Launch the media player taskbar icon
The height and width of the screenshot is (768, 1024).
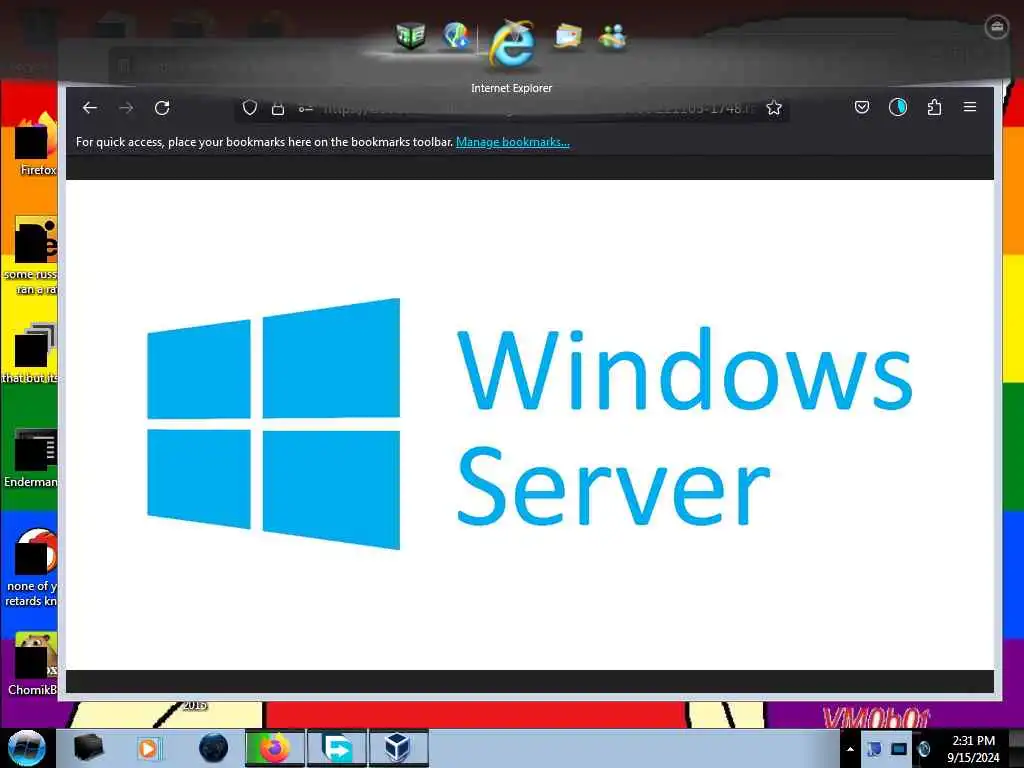coord(149,748)
